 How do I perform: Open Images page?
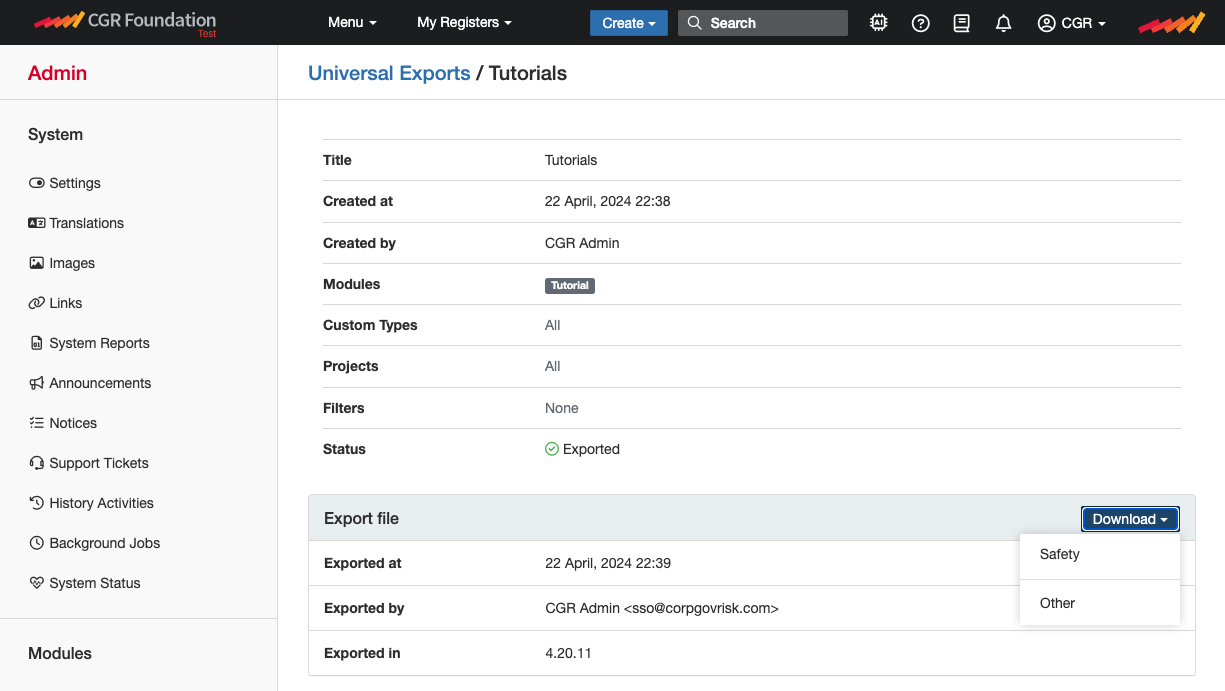(x=72, y=263)
